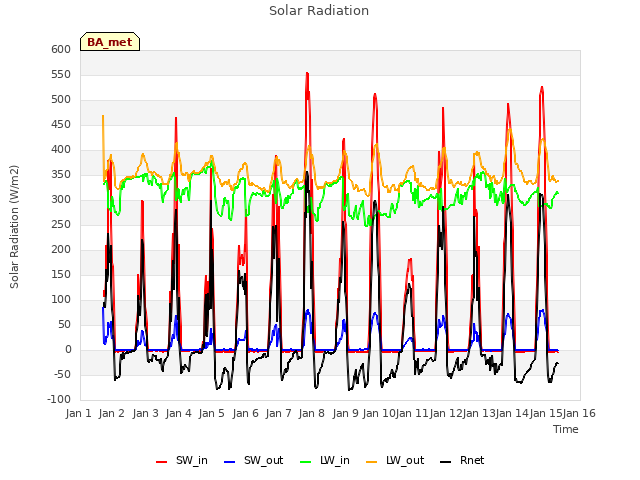The height and width of the screenshot is (480, 640).
Task: Click the -50 y-axis value
Action: click(61, 374)
